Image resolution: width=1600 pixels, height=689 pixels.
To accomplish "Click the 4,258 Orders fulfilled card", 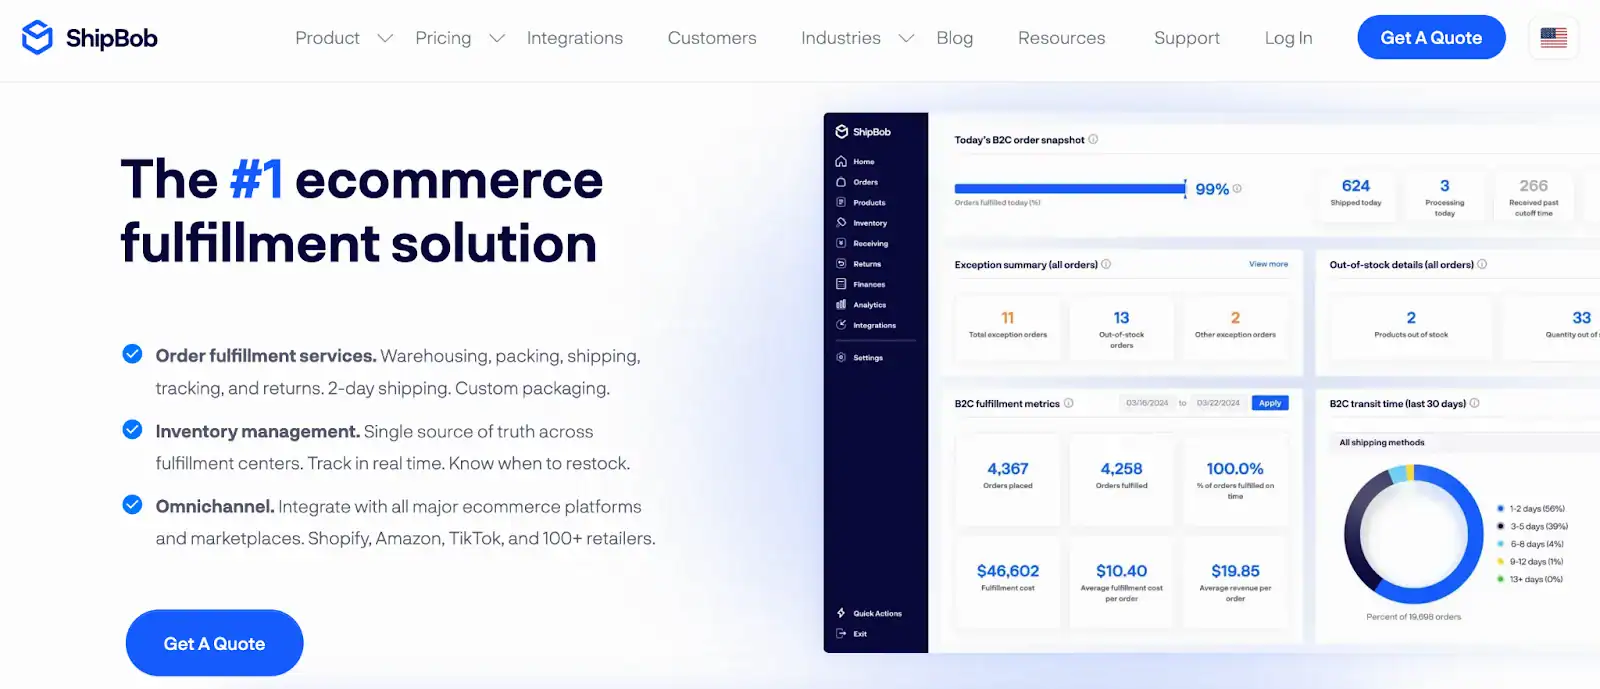I will 1121,479.
